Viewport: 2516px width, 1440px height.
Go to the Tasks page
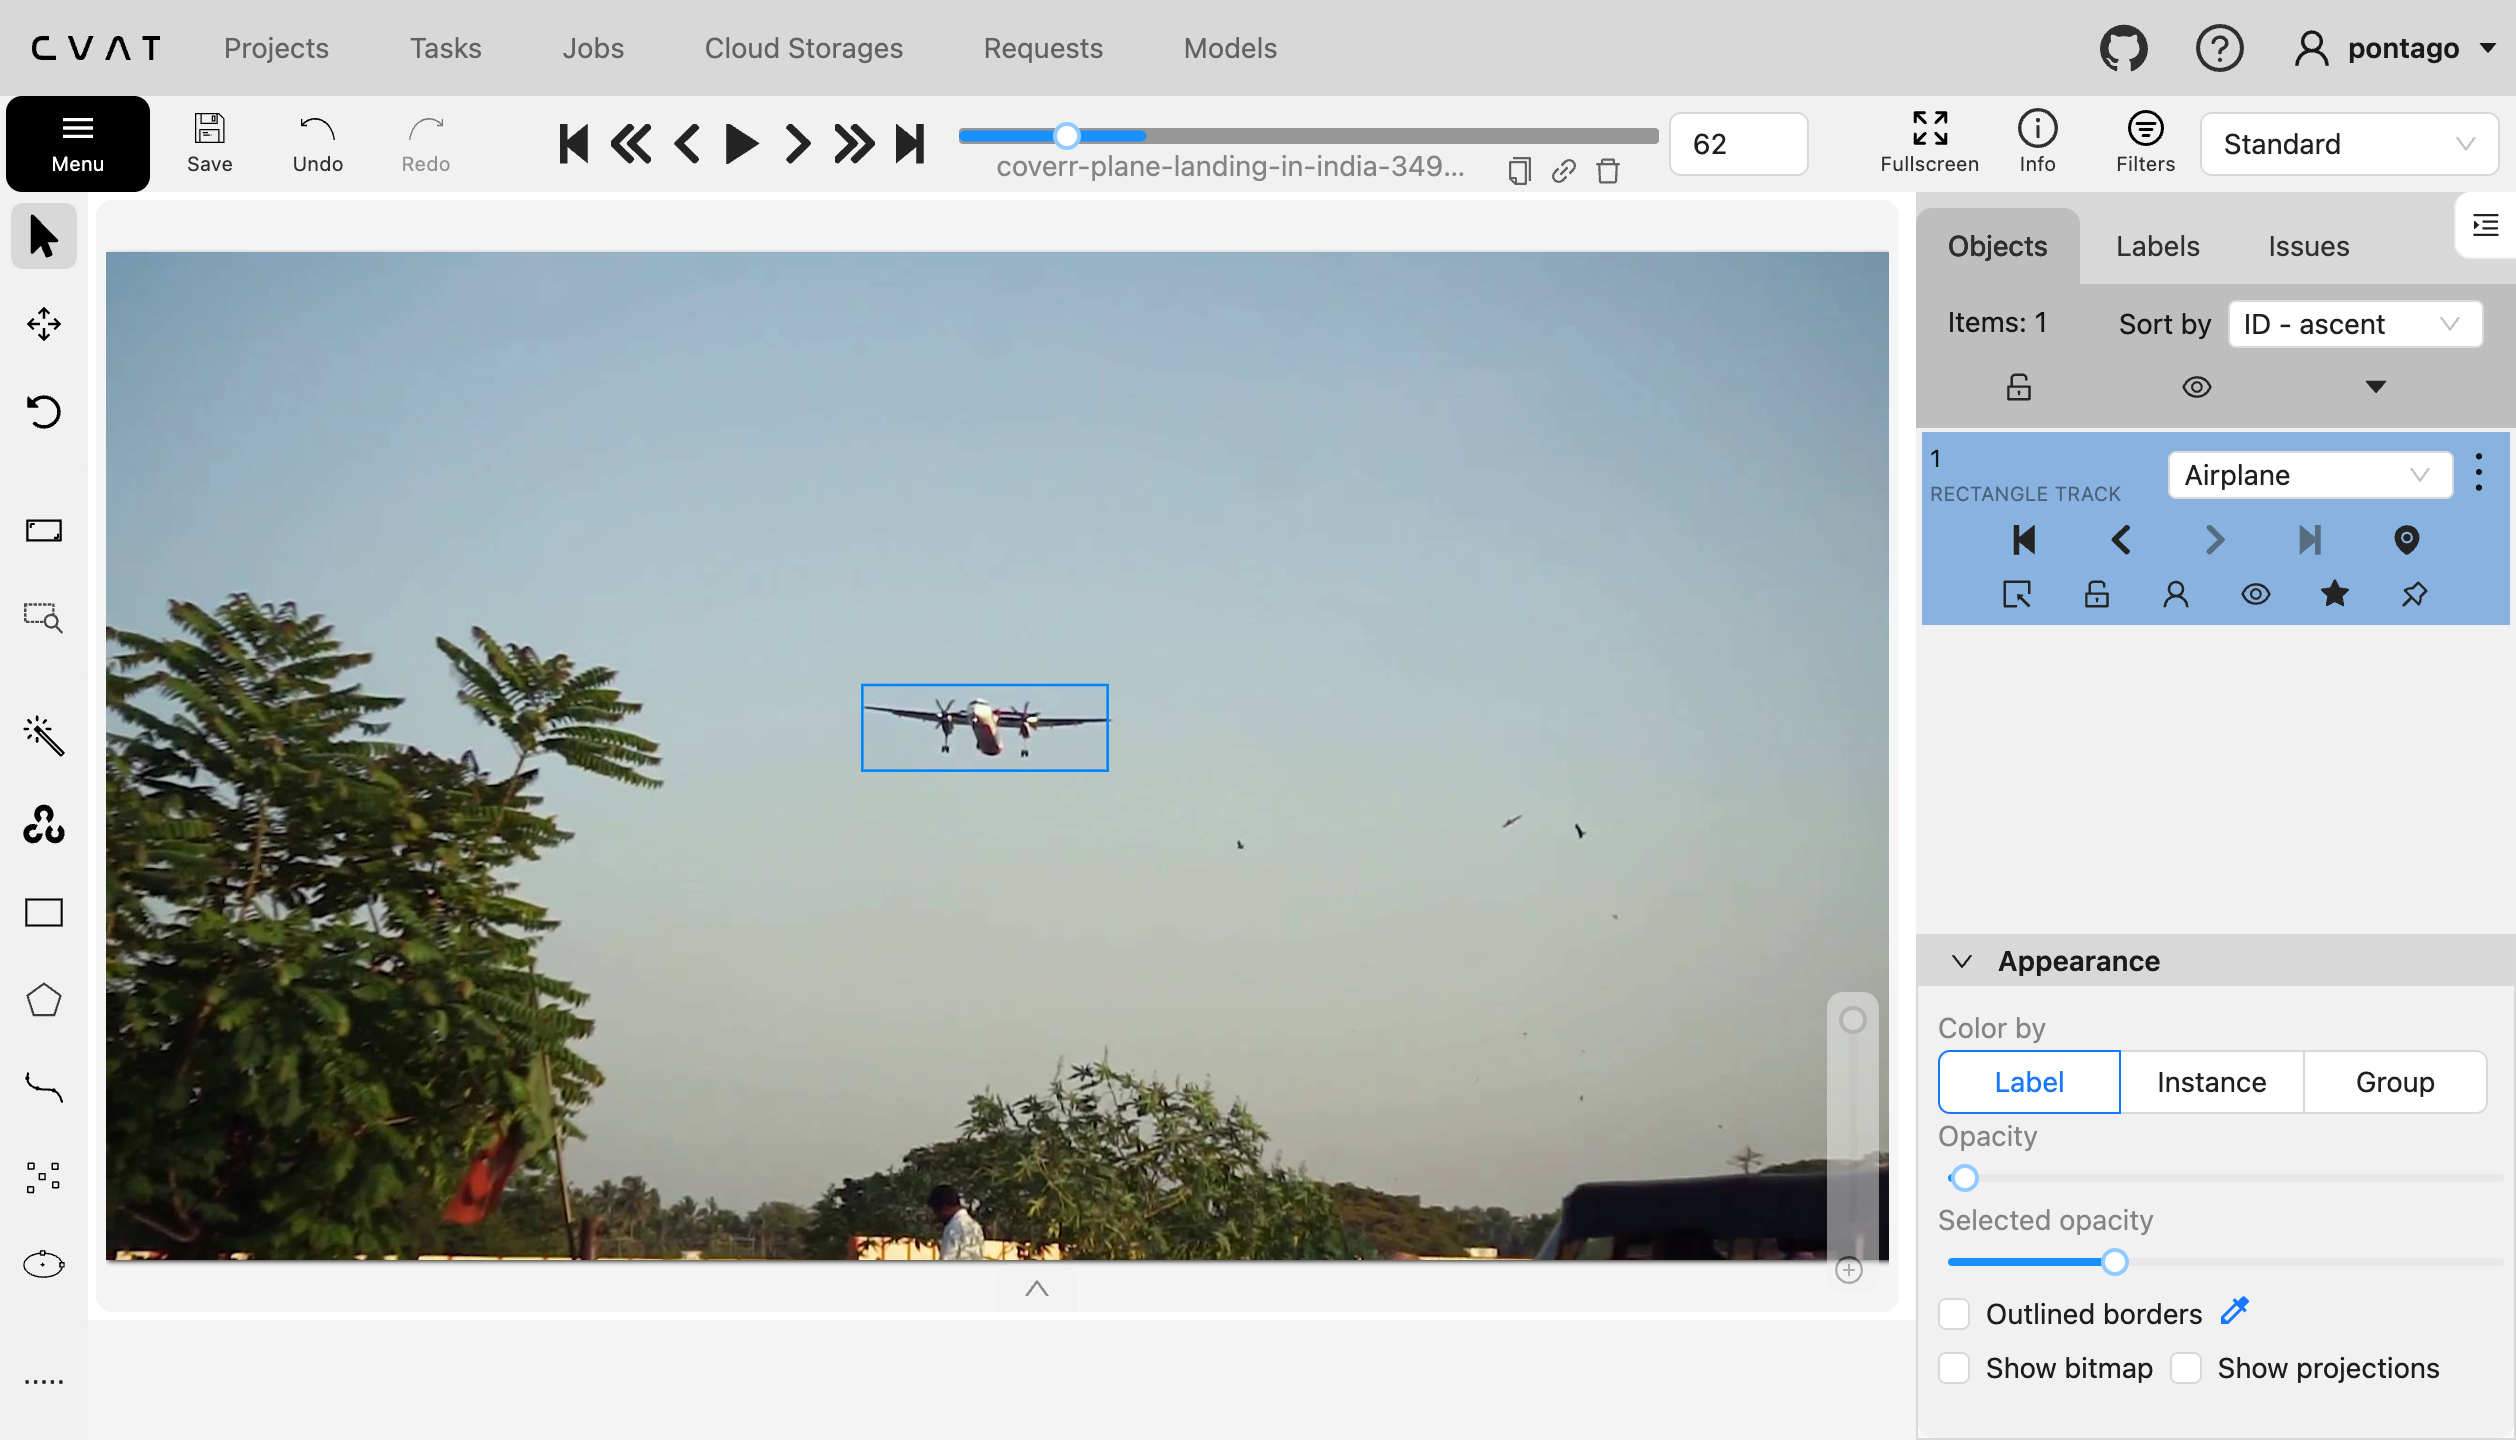(x=445, y=48)
